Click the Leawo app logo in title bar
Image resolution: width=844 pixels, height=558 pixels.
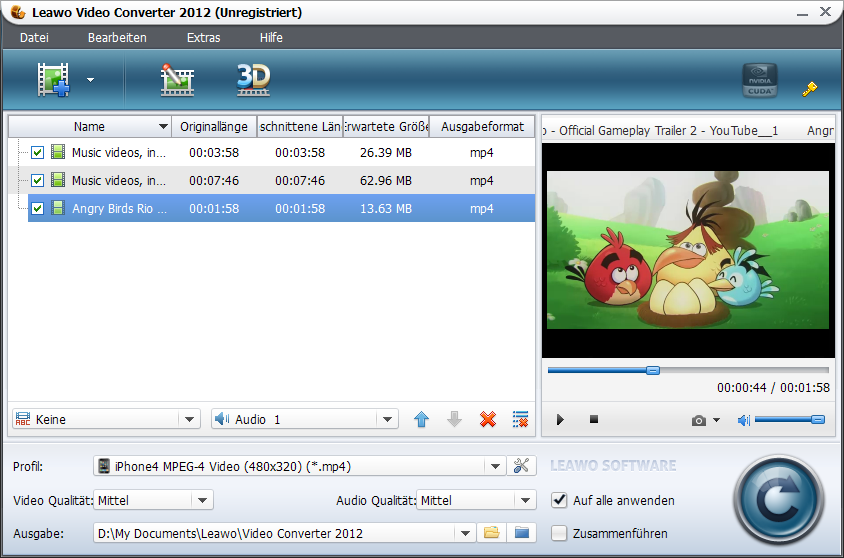tap(18, 12)
